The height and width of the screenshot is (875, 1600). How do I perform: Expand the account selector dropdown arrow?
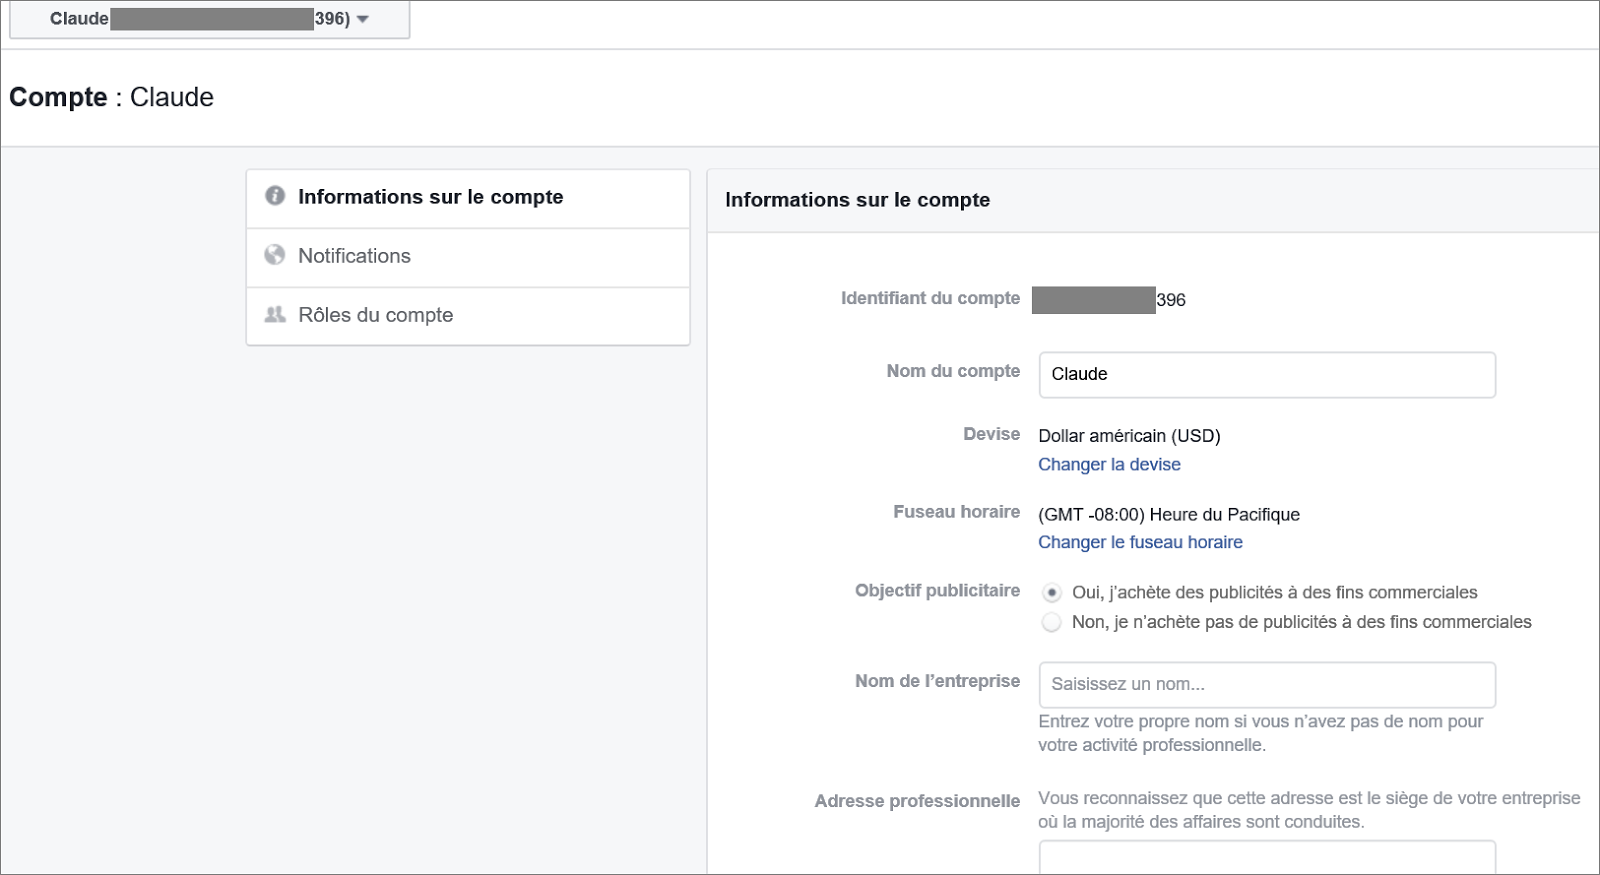pos(363,19)
